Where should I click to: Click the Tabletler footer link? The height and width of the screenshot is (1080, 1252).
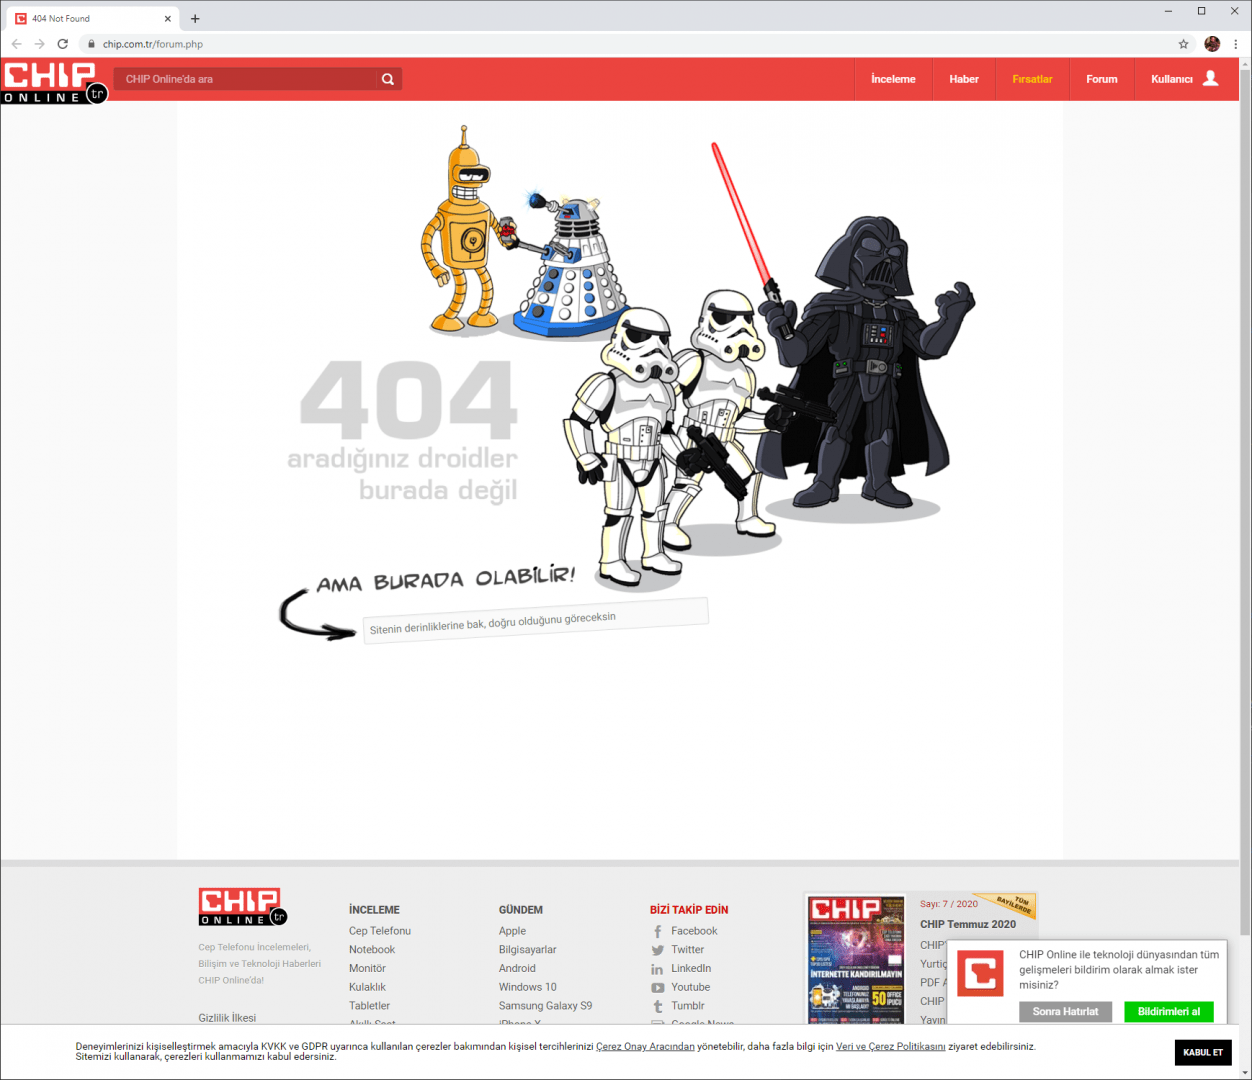(369, 1006)
